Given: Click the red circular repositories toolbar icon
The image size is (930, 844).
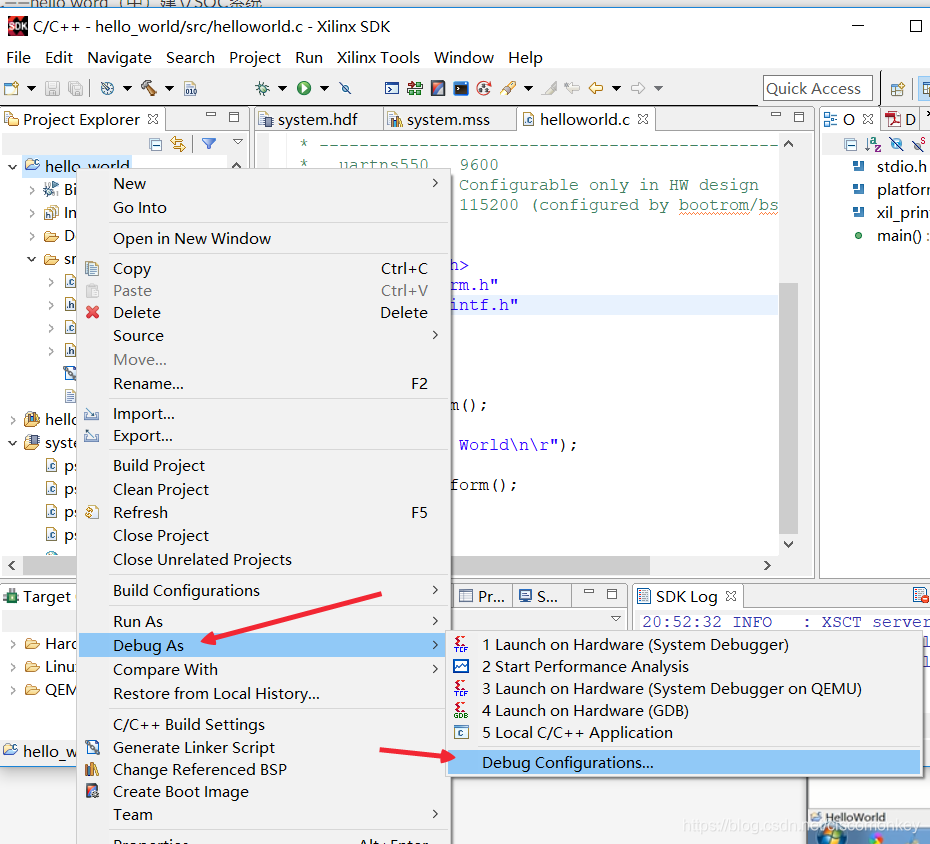Looking at the screenshot, I should click(484, 88).
